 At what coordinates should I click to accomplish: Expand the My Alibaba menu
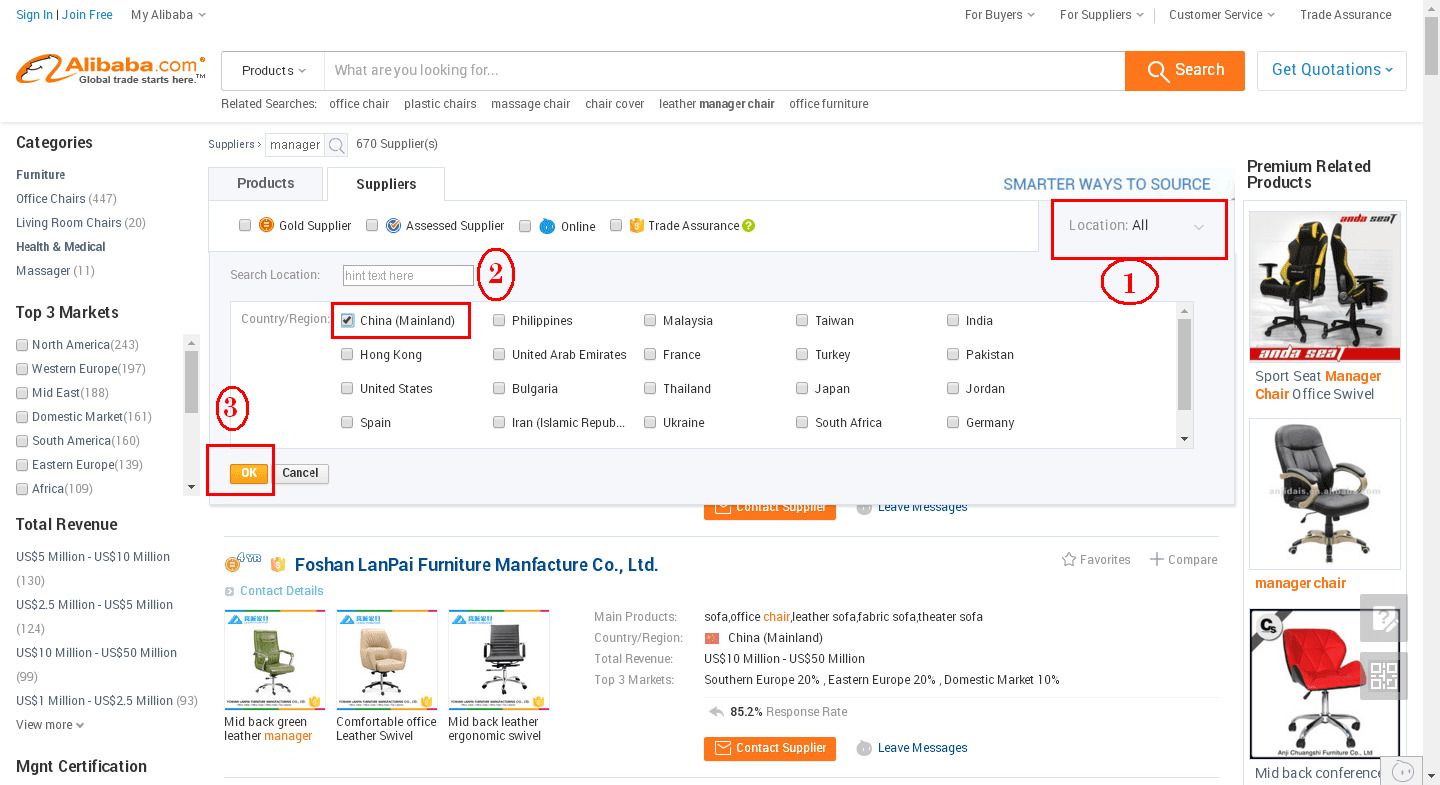(168, 15)
